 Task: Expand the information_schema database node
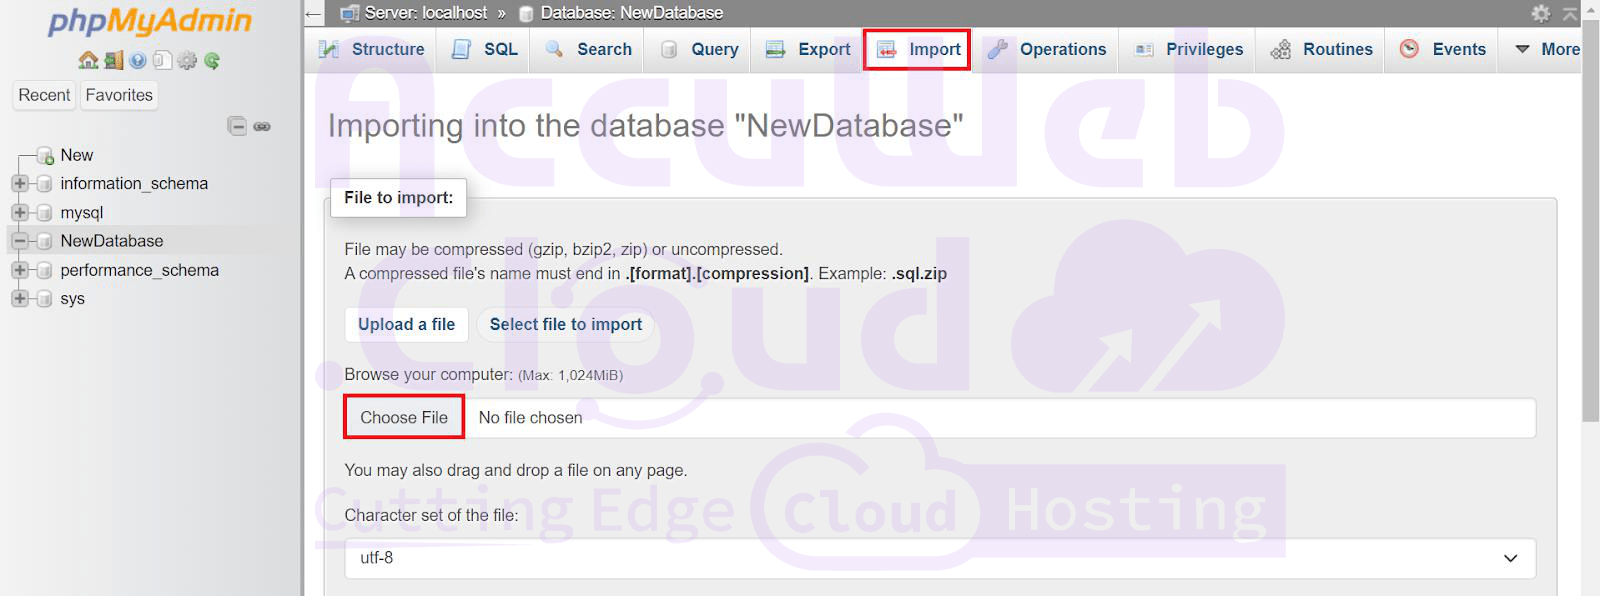pyautogui.click(x=19, y=184)
